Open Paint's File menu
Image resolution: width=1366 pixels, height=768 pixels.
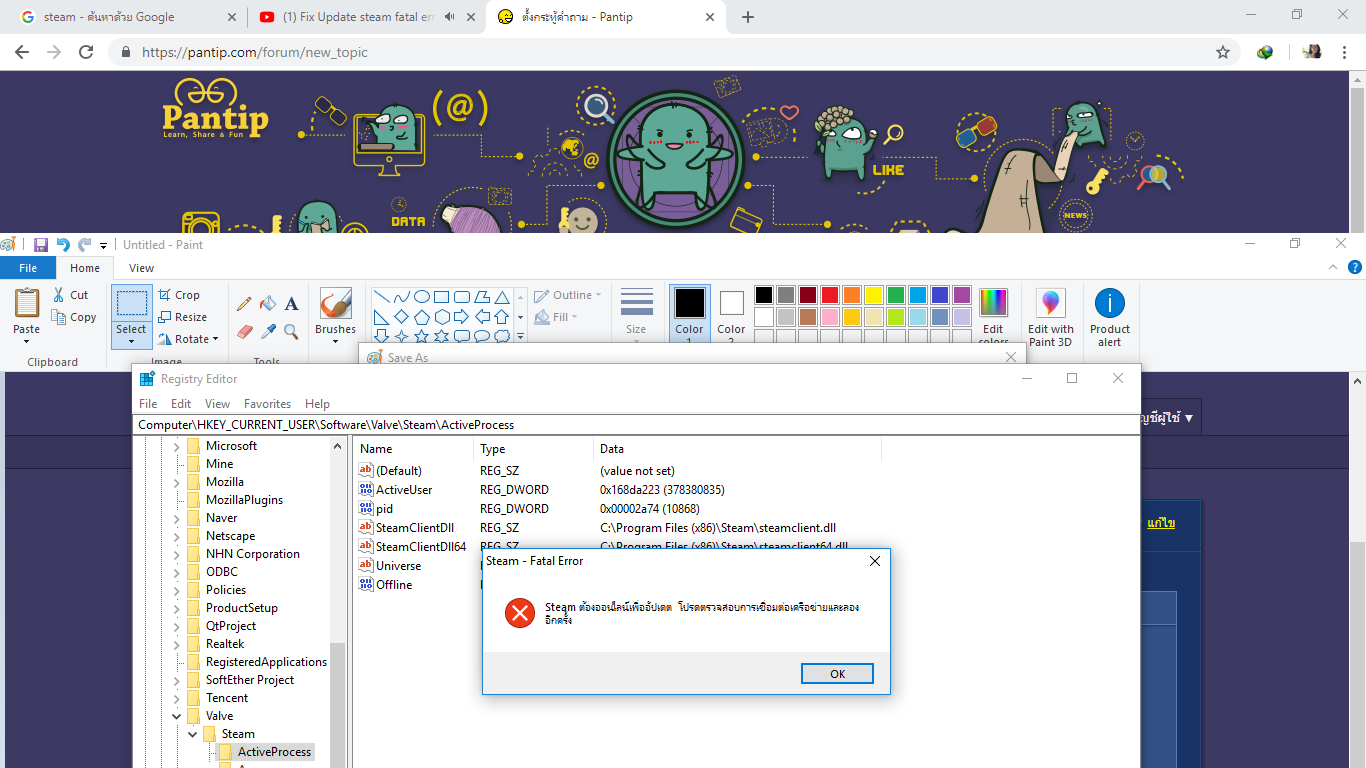pos(28,268)
